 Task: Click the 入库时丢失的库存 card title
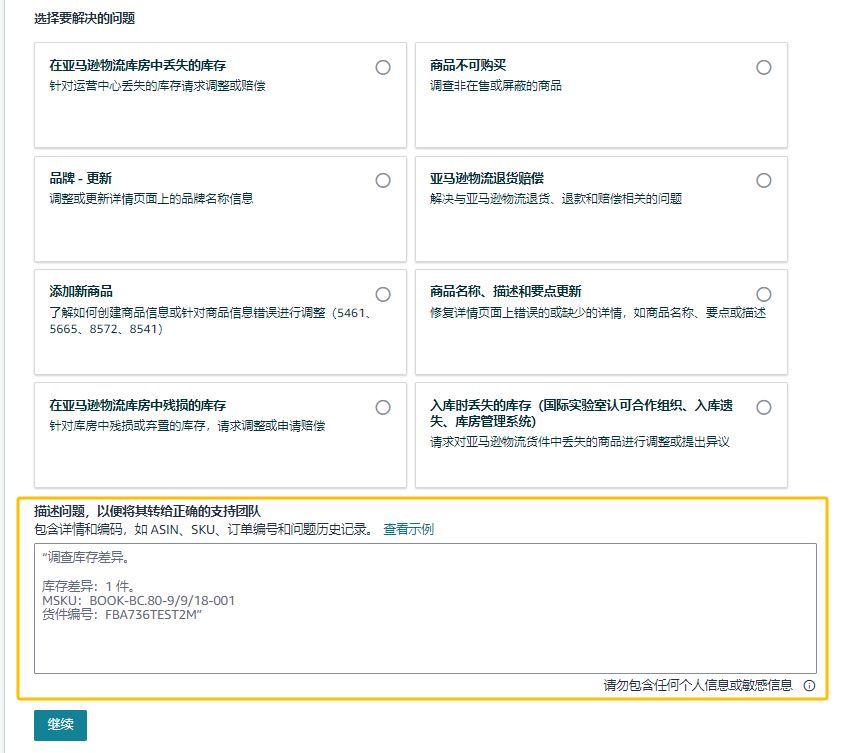click(x=581, y=413)
